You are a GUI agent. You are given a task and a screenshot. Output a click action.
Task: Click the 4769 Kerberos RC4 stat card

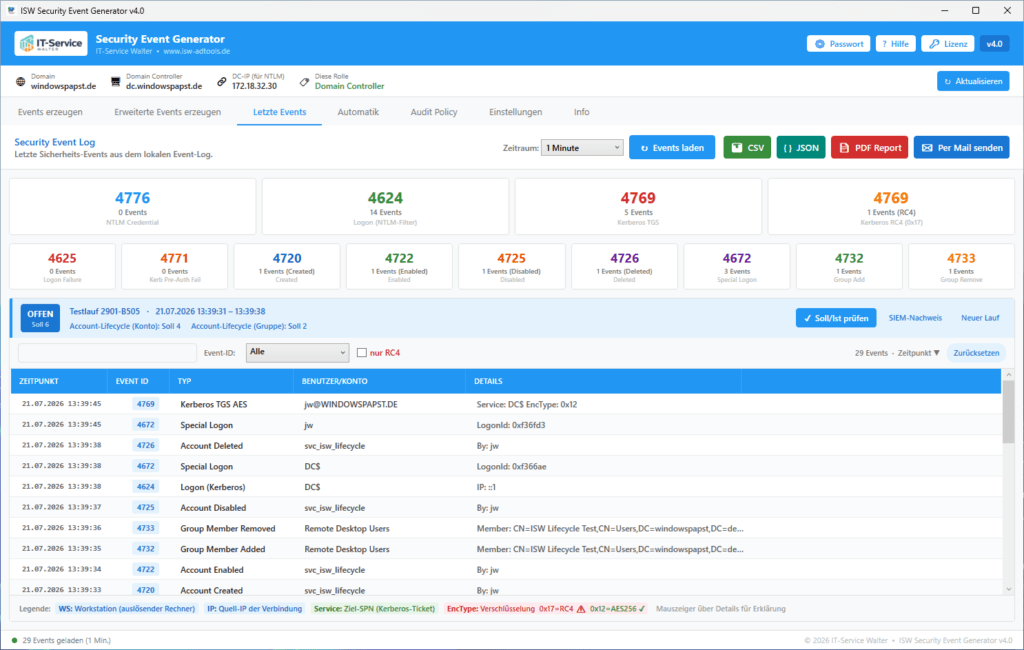[891, 206]
